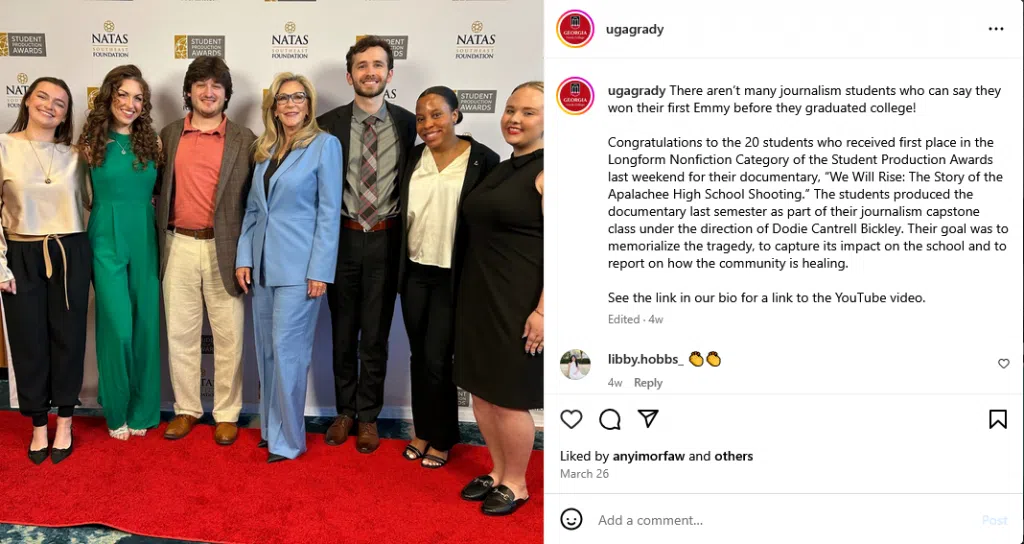Like the post with the heart icon
Viewport: 1024px width, 544px height.
click(x=571, y=419)
